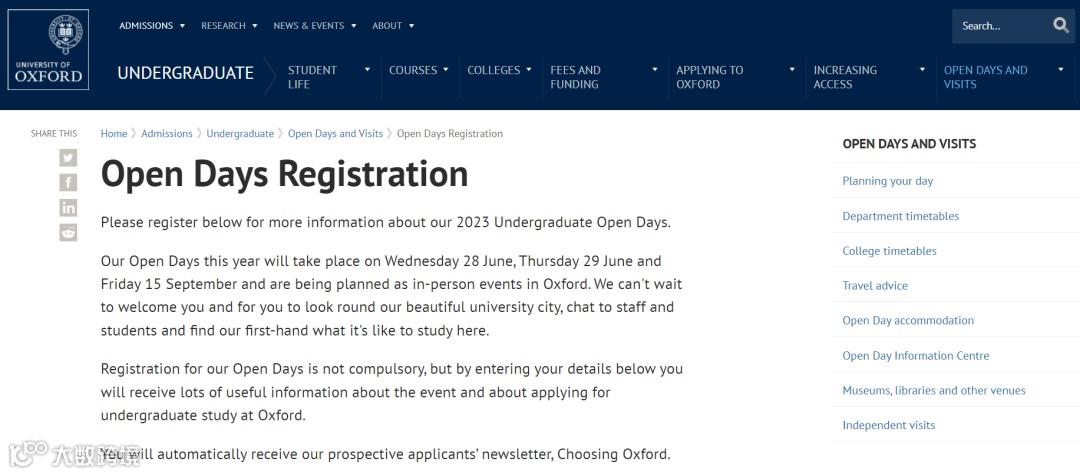Expand the News & Events dropdown arrow
The width and height of the screenshot is (1080, 475).
click(x=353, y=26)
